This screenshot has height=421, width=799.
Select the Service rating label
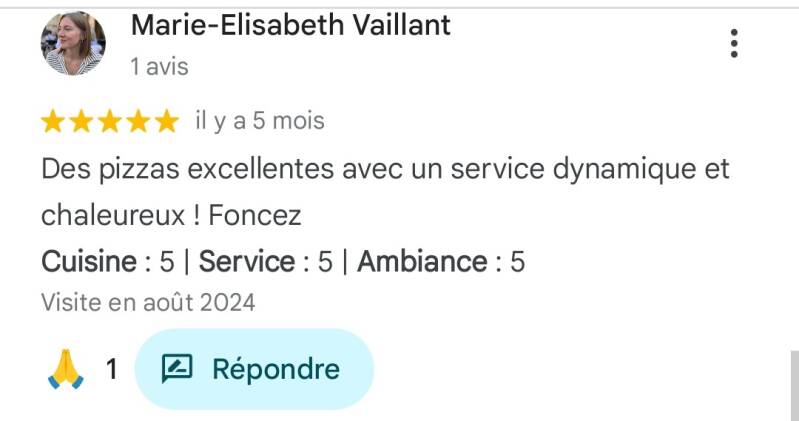click(246, 262)
